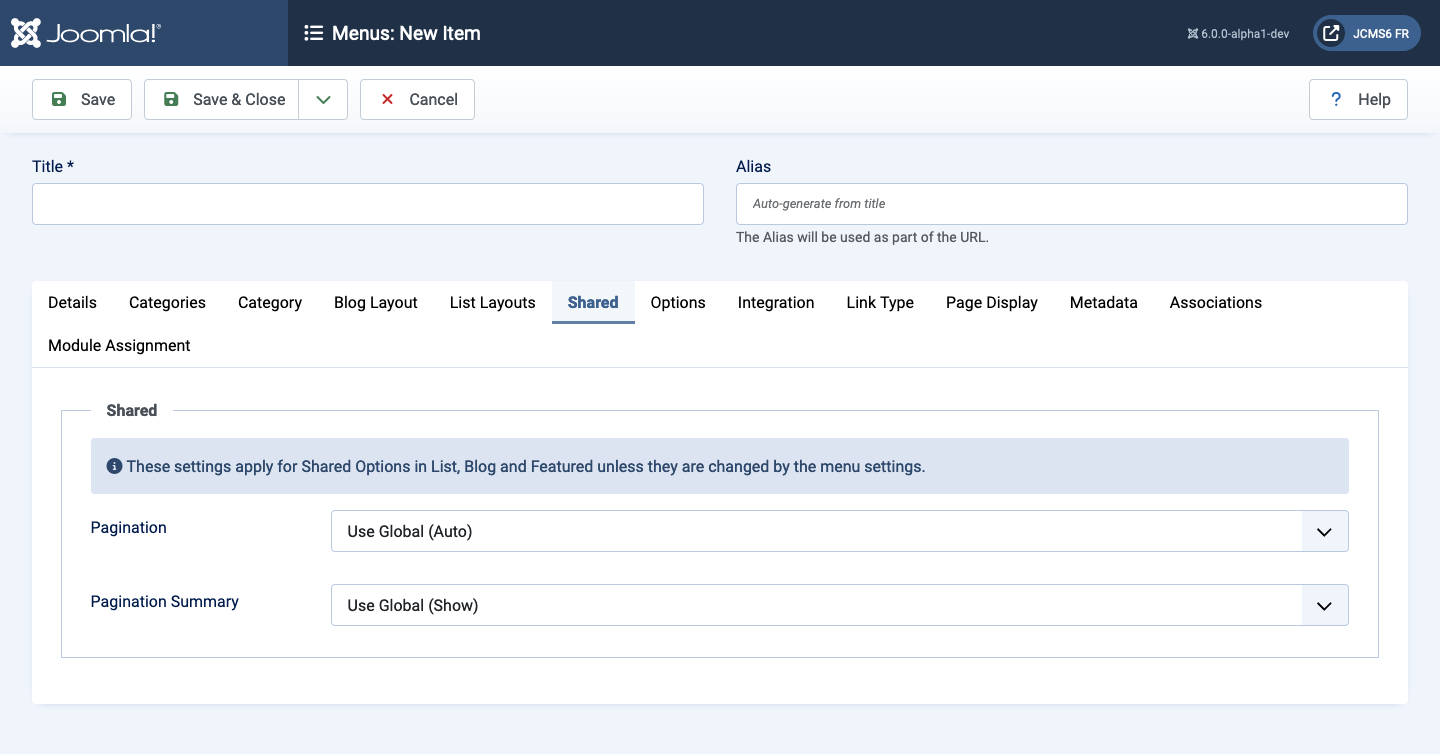Click the Joomla version 6.0.0-alpha1-dev indicator
The image size is (1440, 754).
pos(1238,34)
